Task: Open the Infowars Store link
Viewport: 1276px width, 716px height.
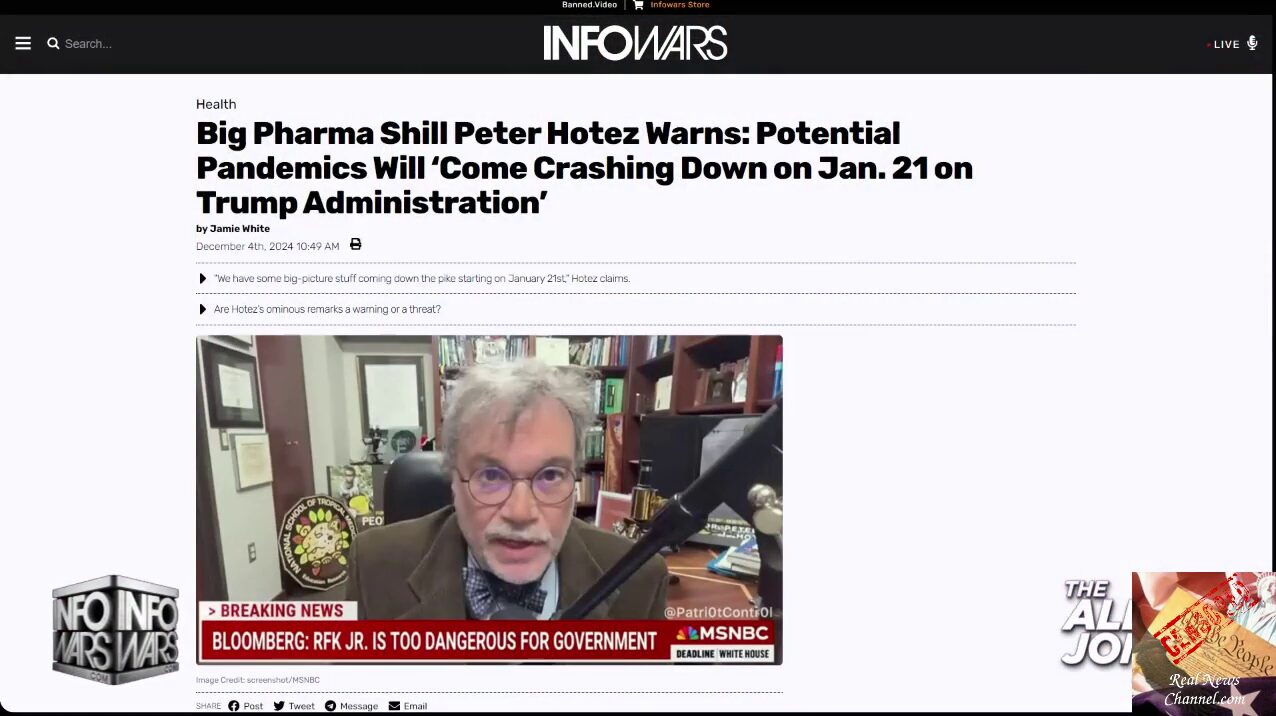Action: point(680,5)
